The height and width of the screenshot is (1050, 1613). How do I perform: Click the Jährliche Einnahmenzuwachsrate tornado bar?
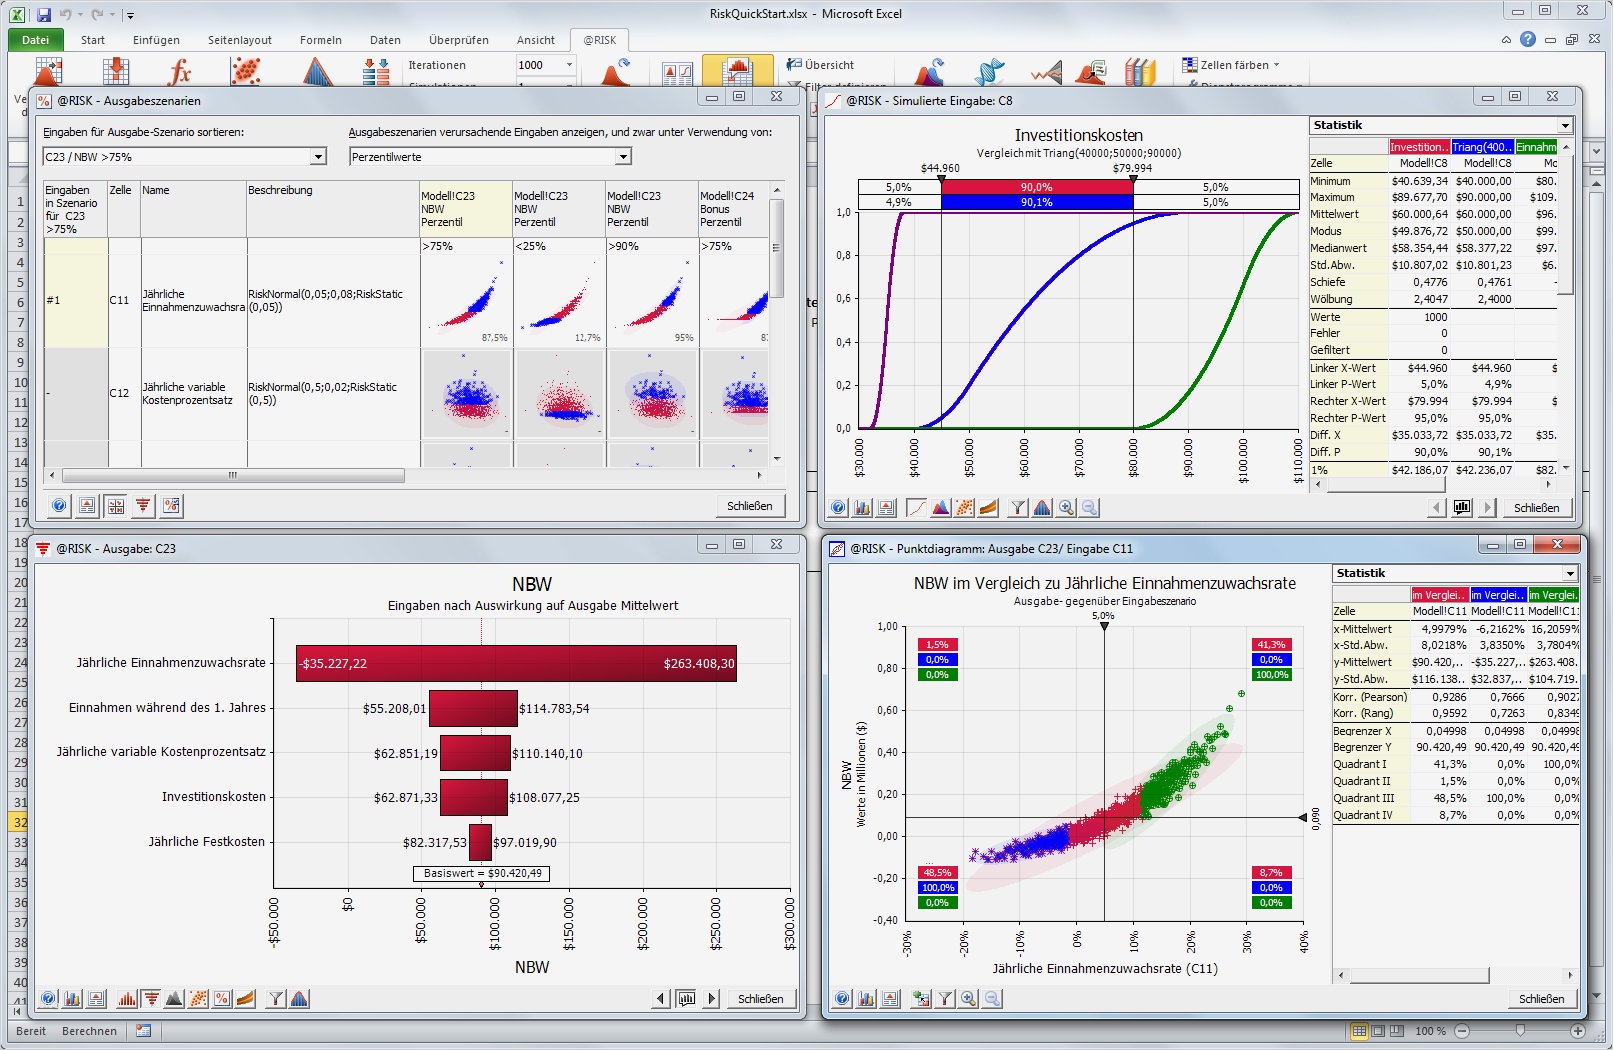click(516, 663)
